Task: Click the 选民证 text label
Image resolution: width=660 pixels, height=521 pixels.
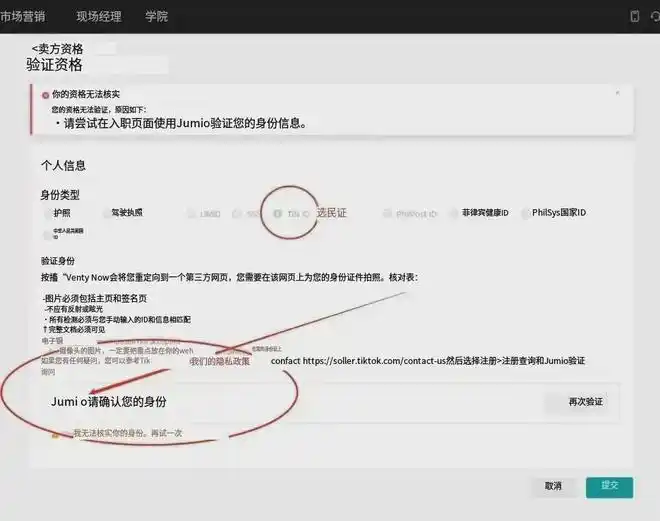Action: click(x=332, y=213)
